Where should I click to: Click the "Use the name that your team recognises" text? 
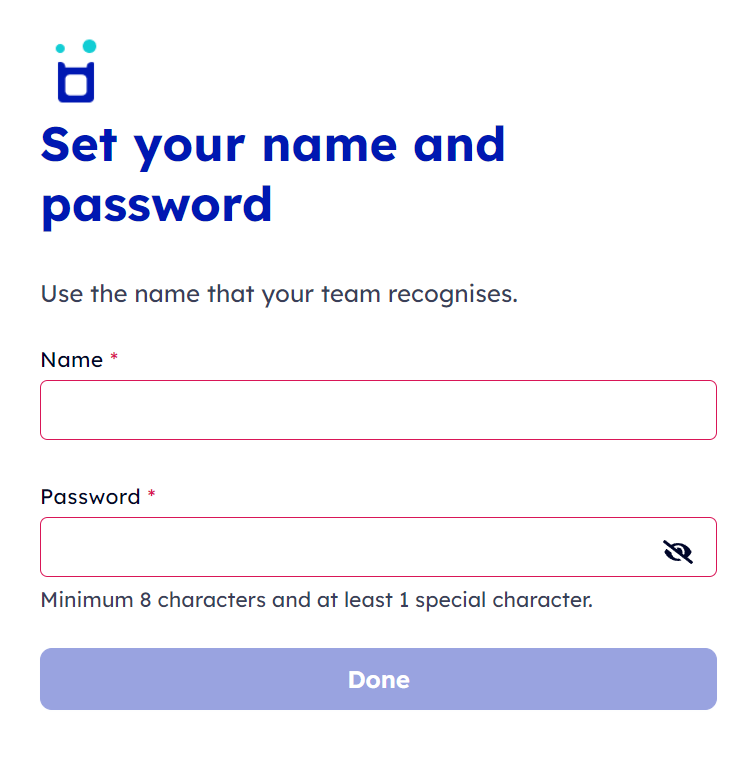pos(279,294)
